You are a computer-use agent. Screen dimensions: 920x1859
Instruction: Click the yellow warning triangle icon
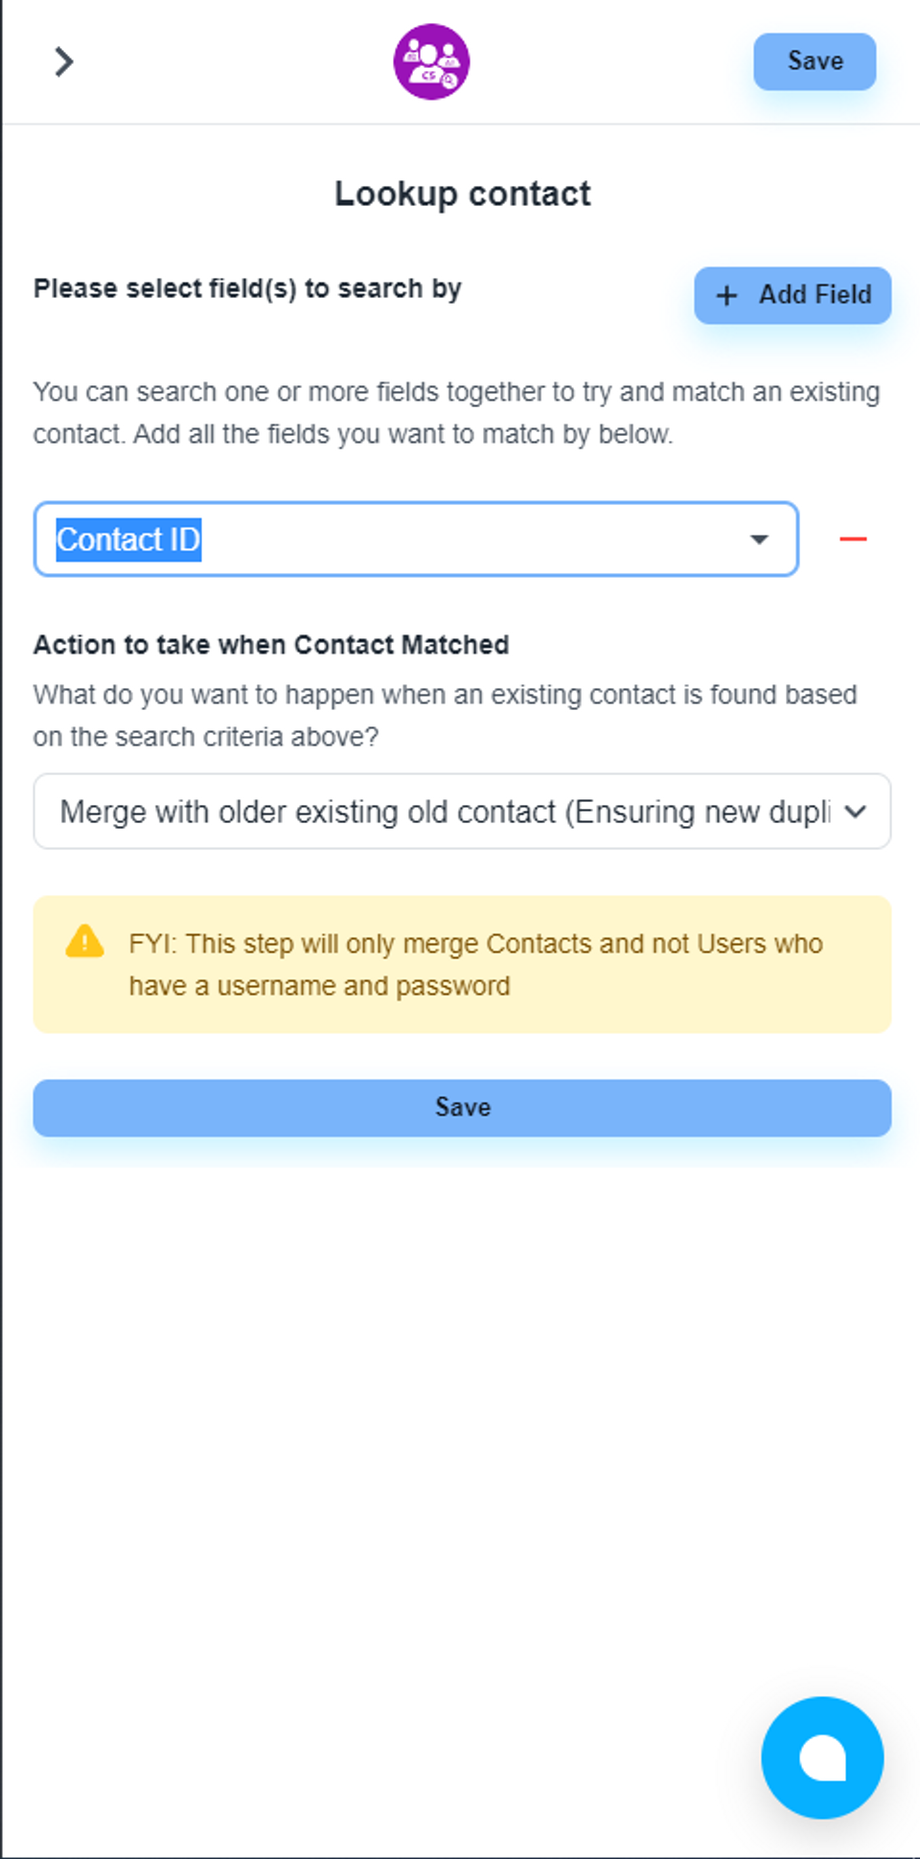pyautogui.click(x=85, y=942)
